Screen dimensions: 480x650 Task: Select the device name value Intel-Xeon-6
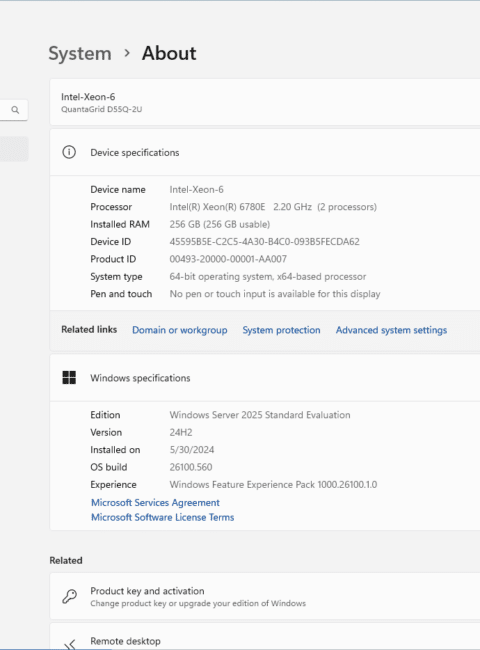coord(196,189)
